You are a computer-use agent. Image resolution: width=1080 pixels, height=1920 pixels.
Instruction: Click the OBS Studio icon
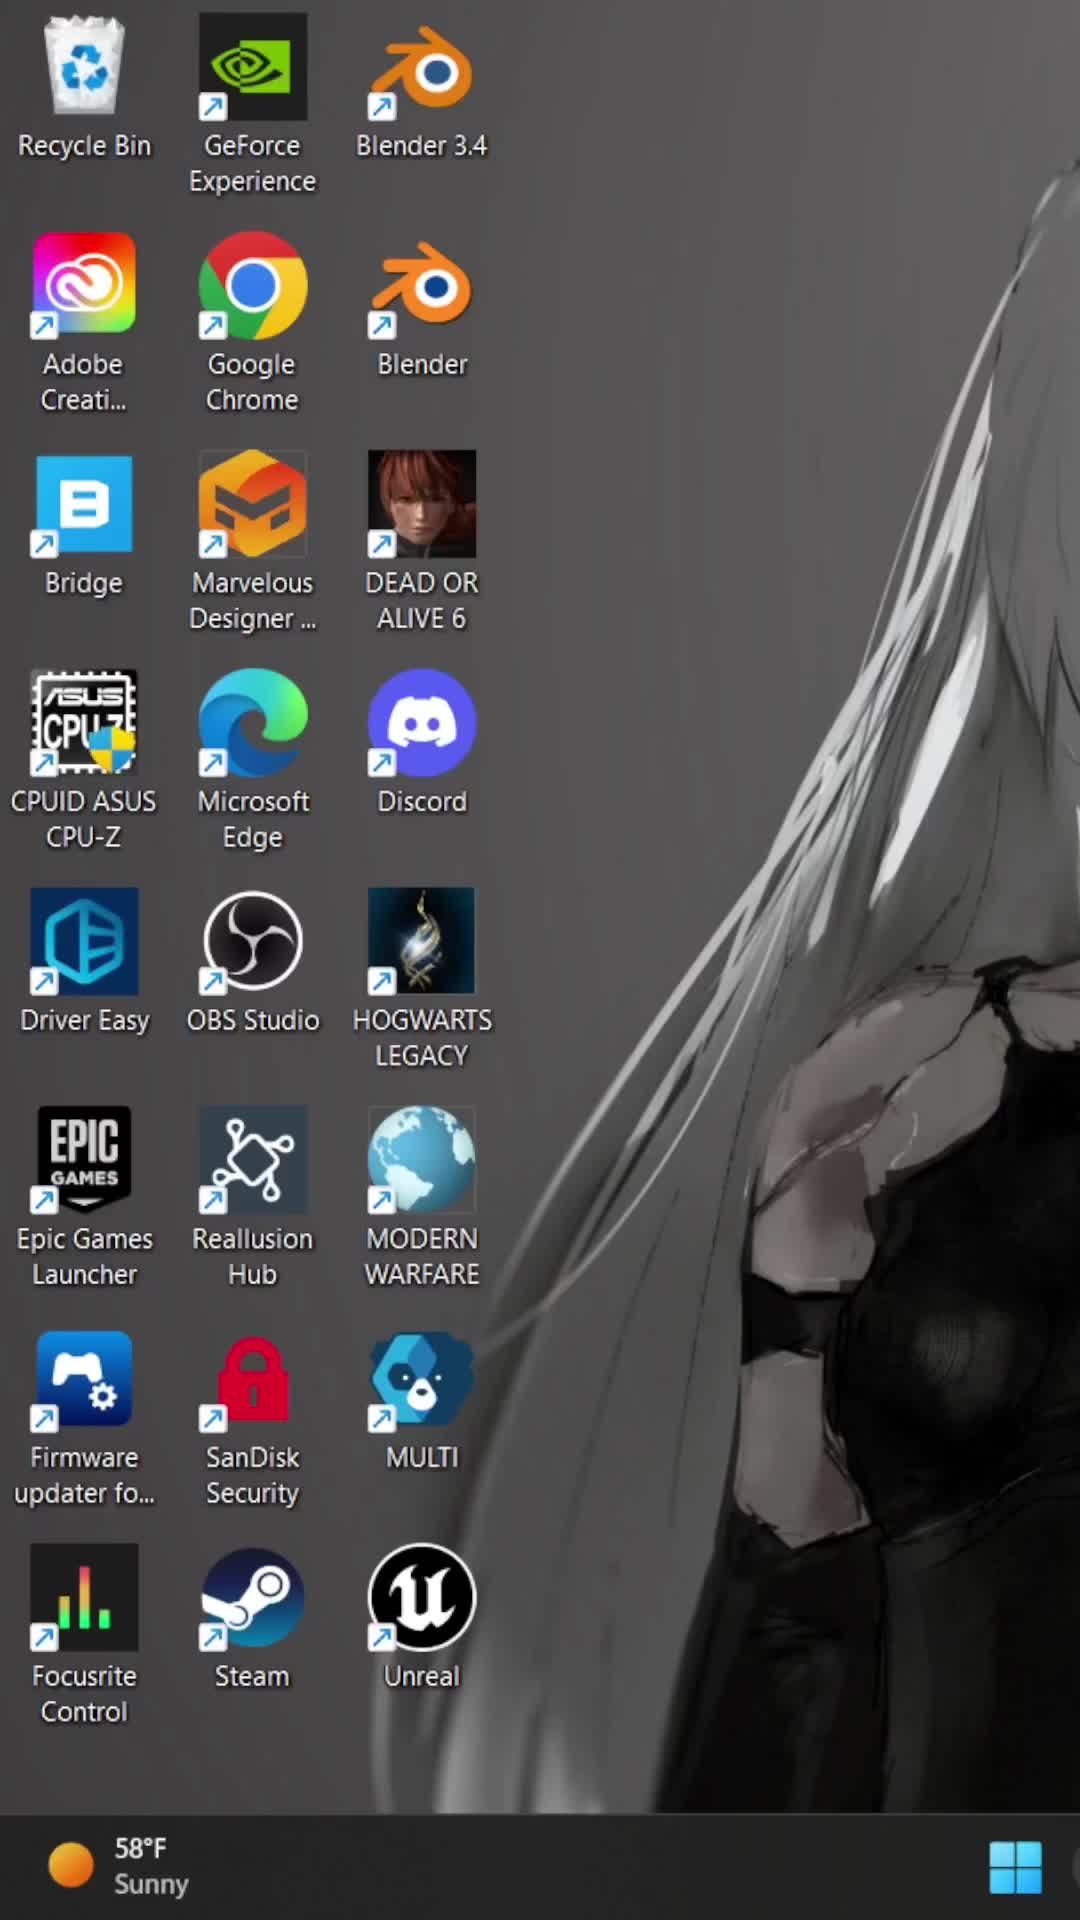pos(252,941)
